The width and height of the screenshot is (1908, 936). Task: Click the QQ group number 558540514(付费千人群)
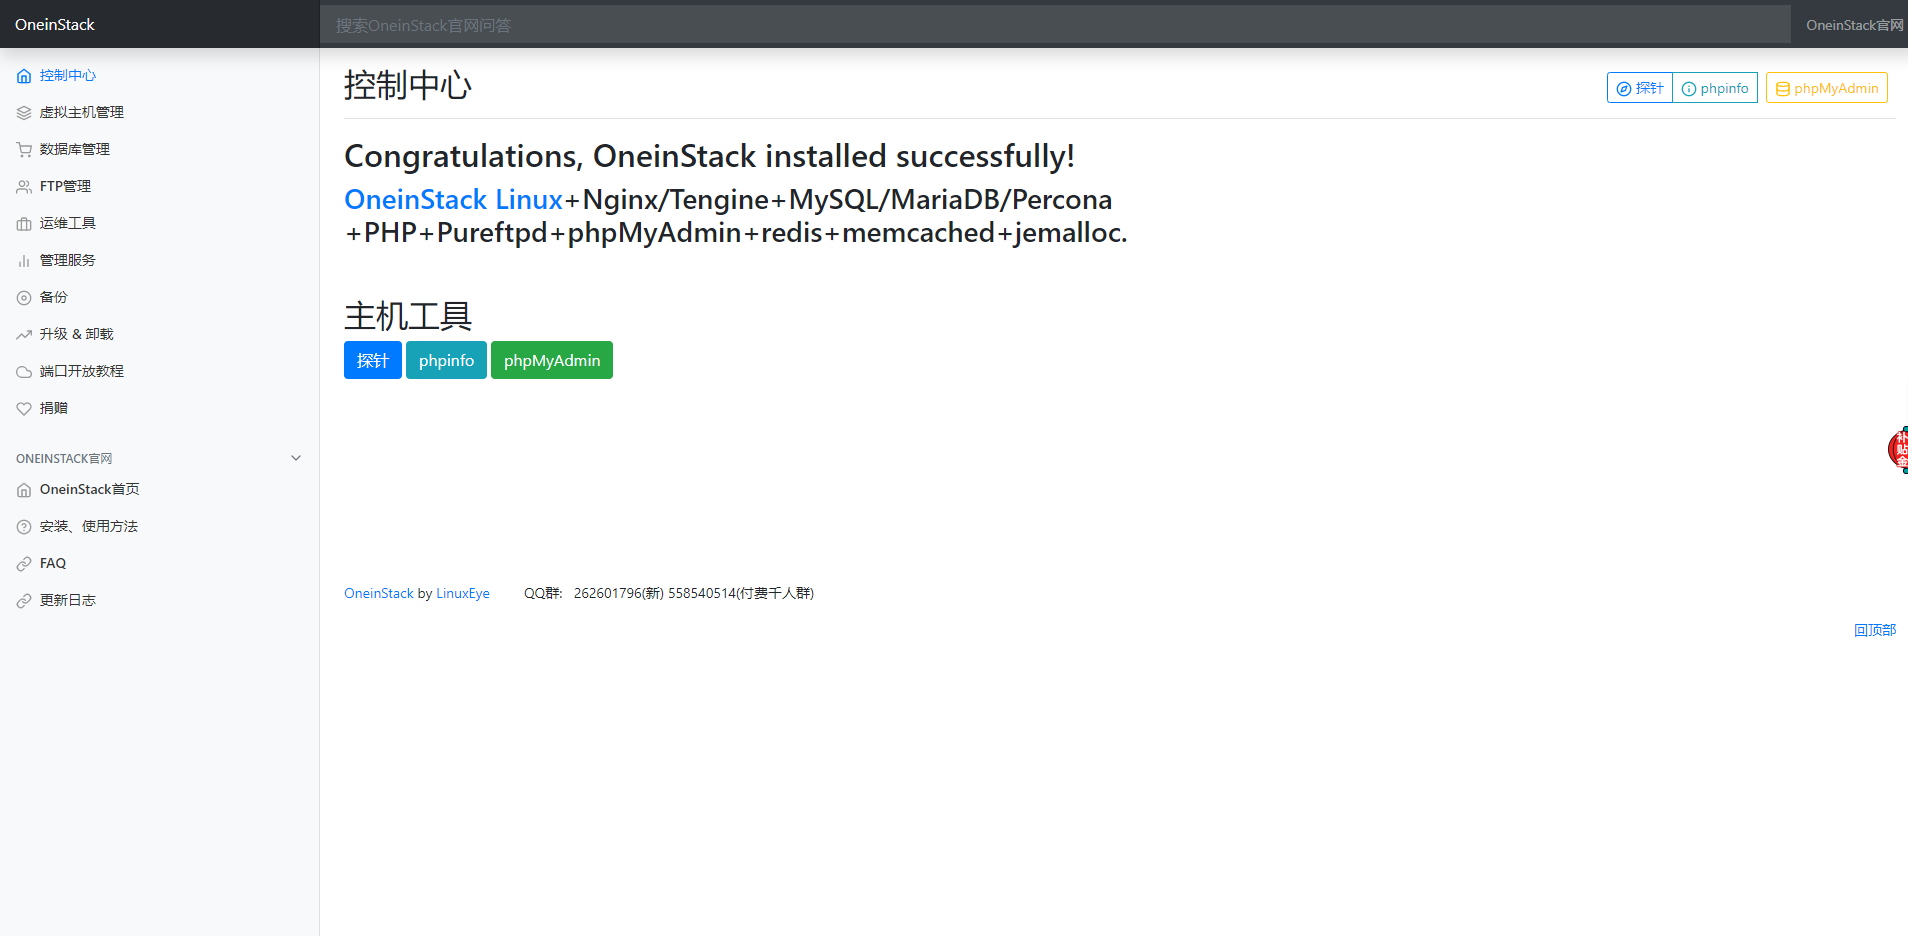point(741,593)
